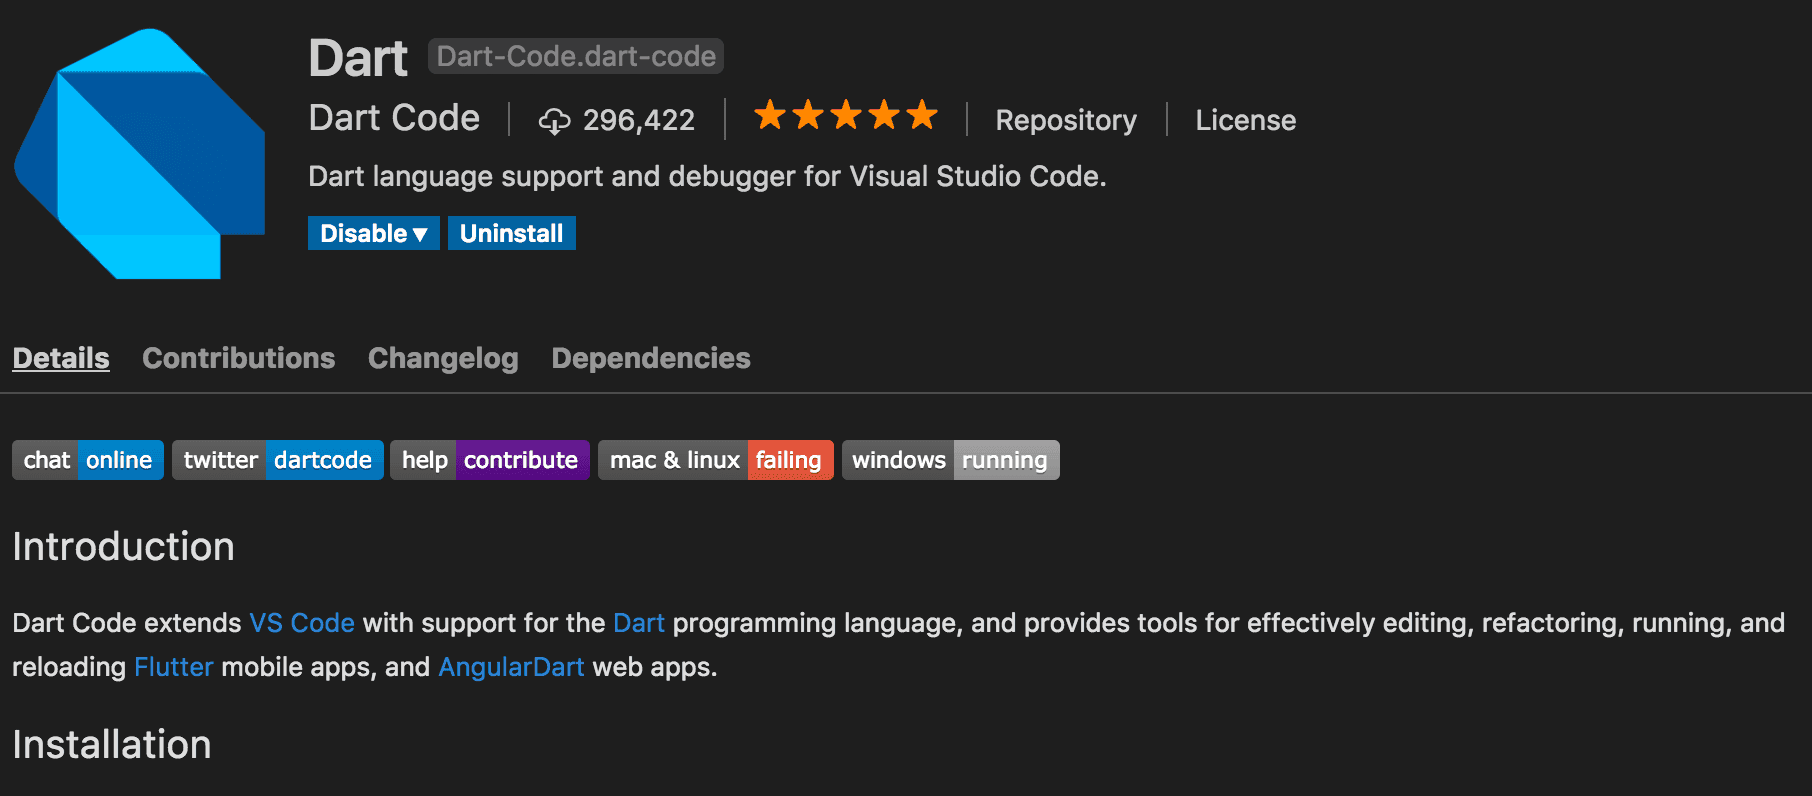Uninstall the Dart extension
The height and width of the screenshot is (796, 1812).
[512, 233]
